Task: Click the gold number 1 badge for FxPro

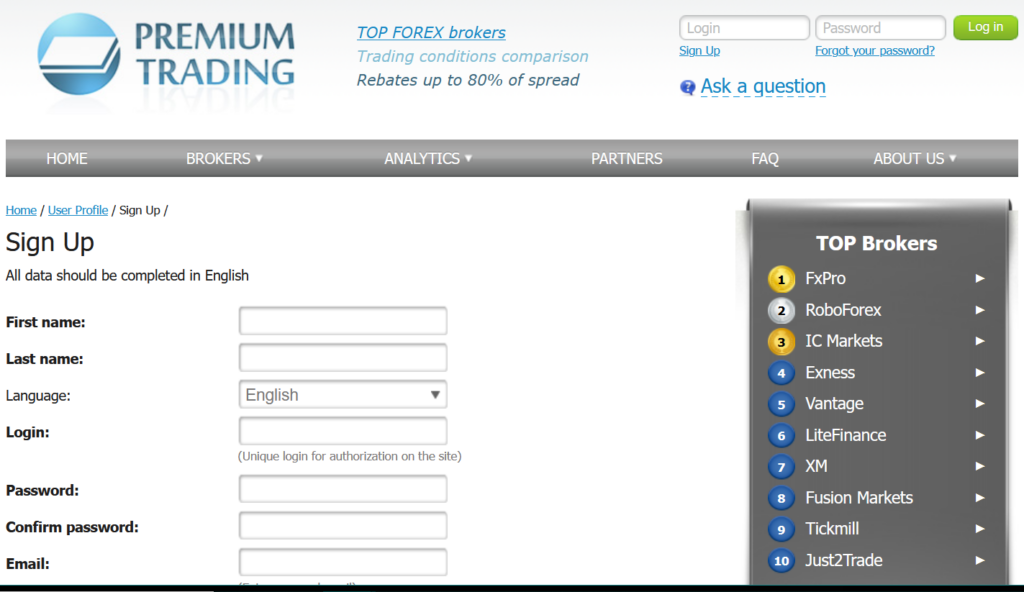Action: click(x=781, y=279)
